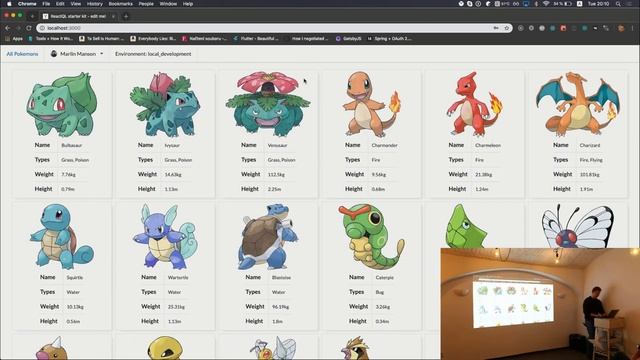Click the Wi-Fi status icon
The image size is (640, 360).
(546, 4)
